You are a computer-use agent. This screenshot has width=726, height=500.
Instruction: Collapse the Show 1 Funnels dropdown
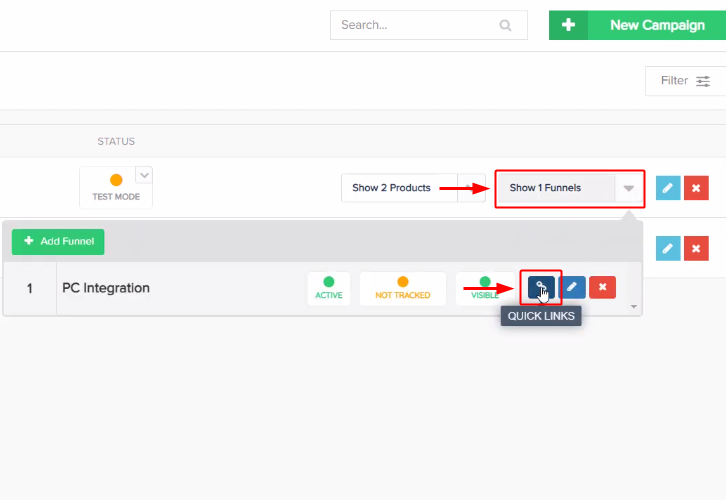tap(628, 188)
